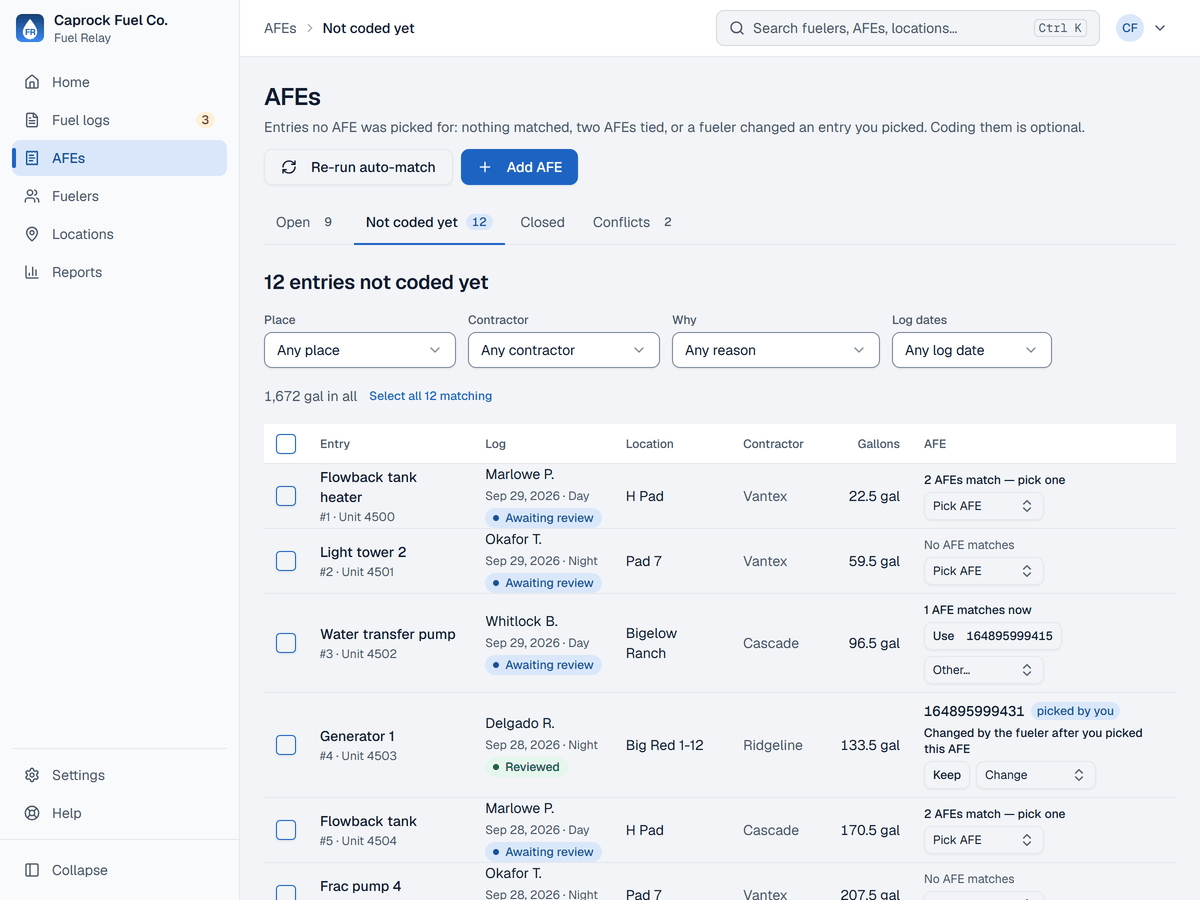Click the plus icon on Add AFE

[x=485, y=167]
